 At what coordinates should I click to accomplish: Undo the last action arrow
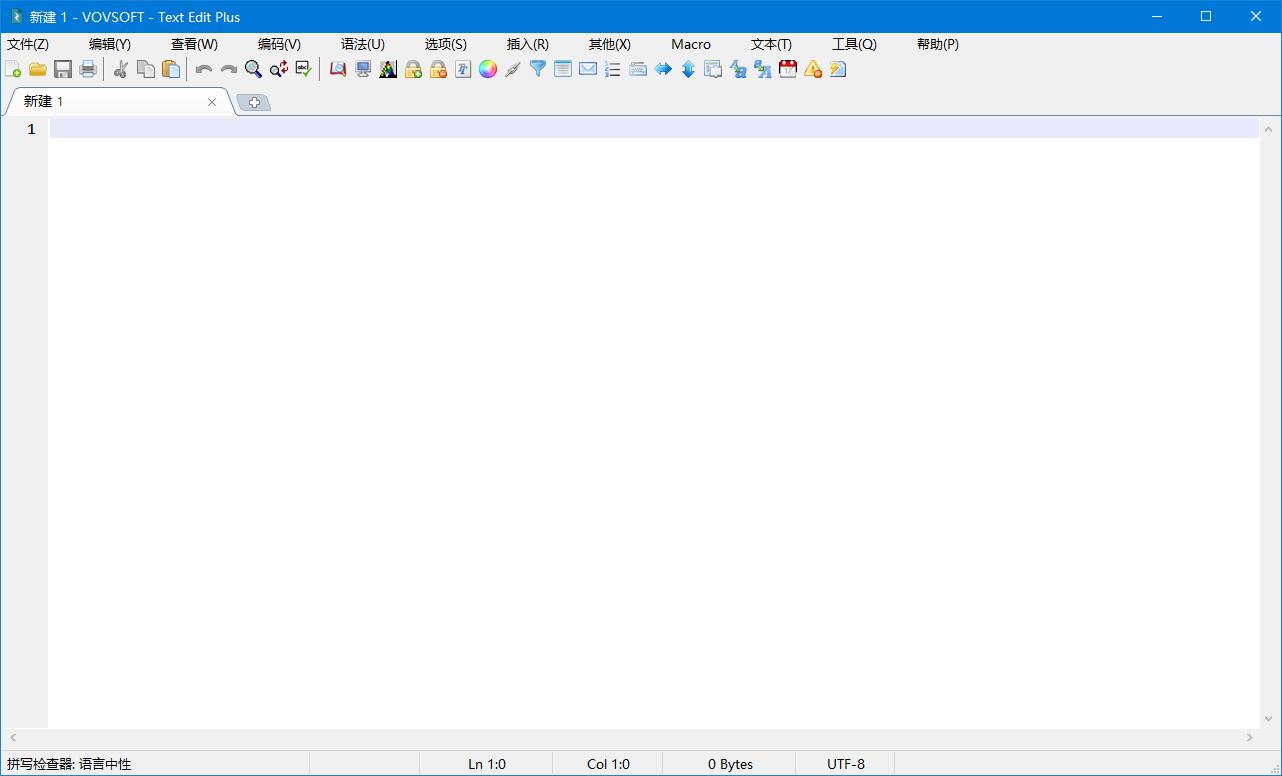pos(204,69)
